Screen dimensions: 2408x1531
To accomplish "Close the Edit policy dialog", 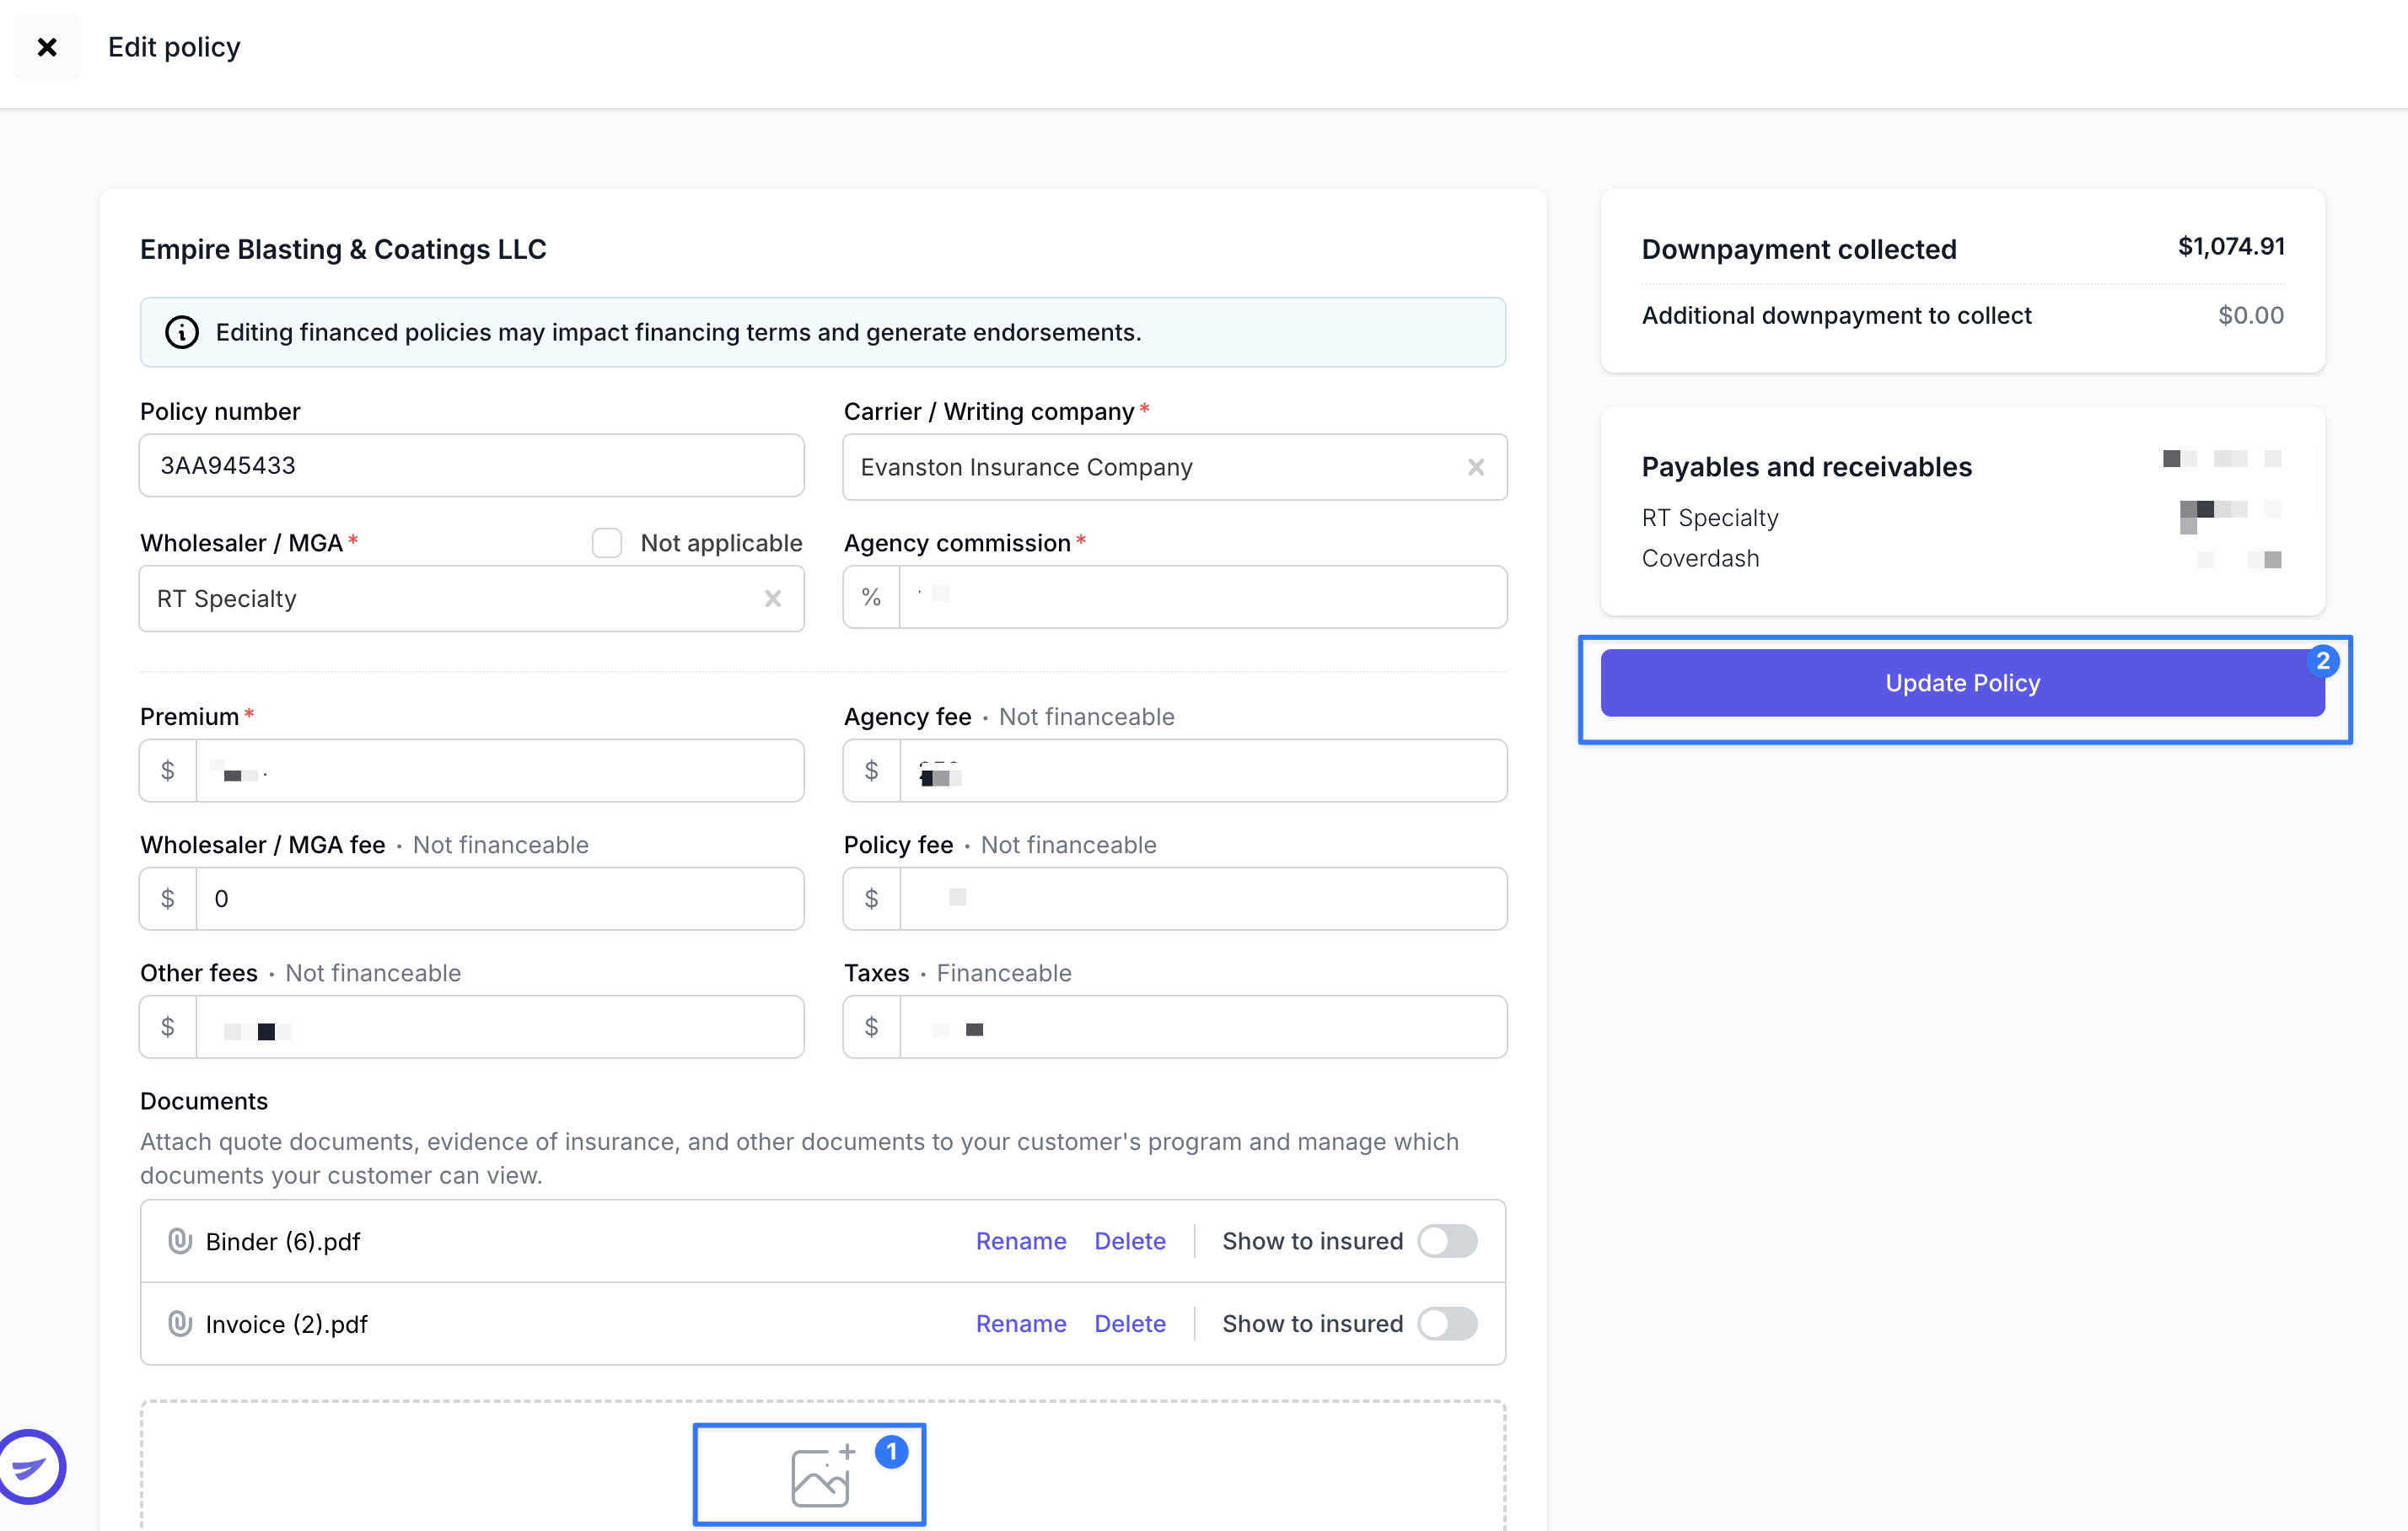I will pyautogui.click(x=47, y=47).
